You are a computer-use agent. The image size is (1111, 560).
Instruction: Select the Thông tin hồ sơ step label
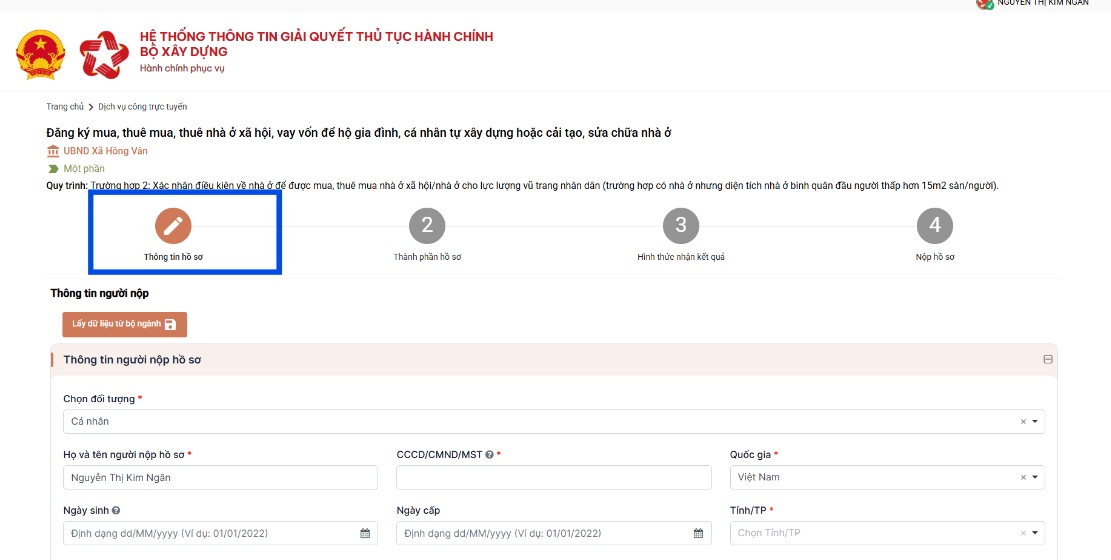click(x=173, y=257)
